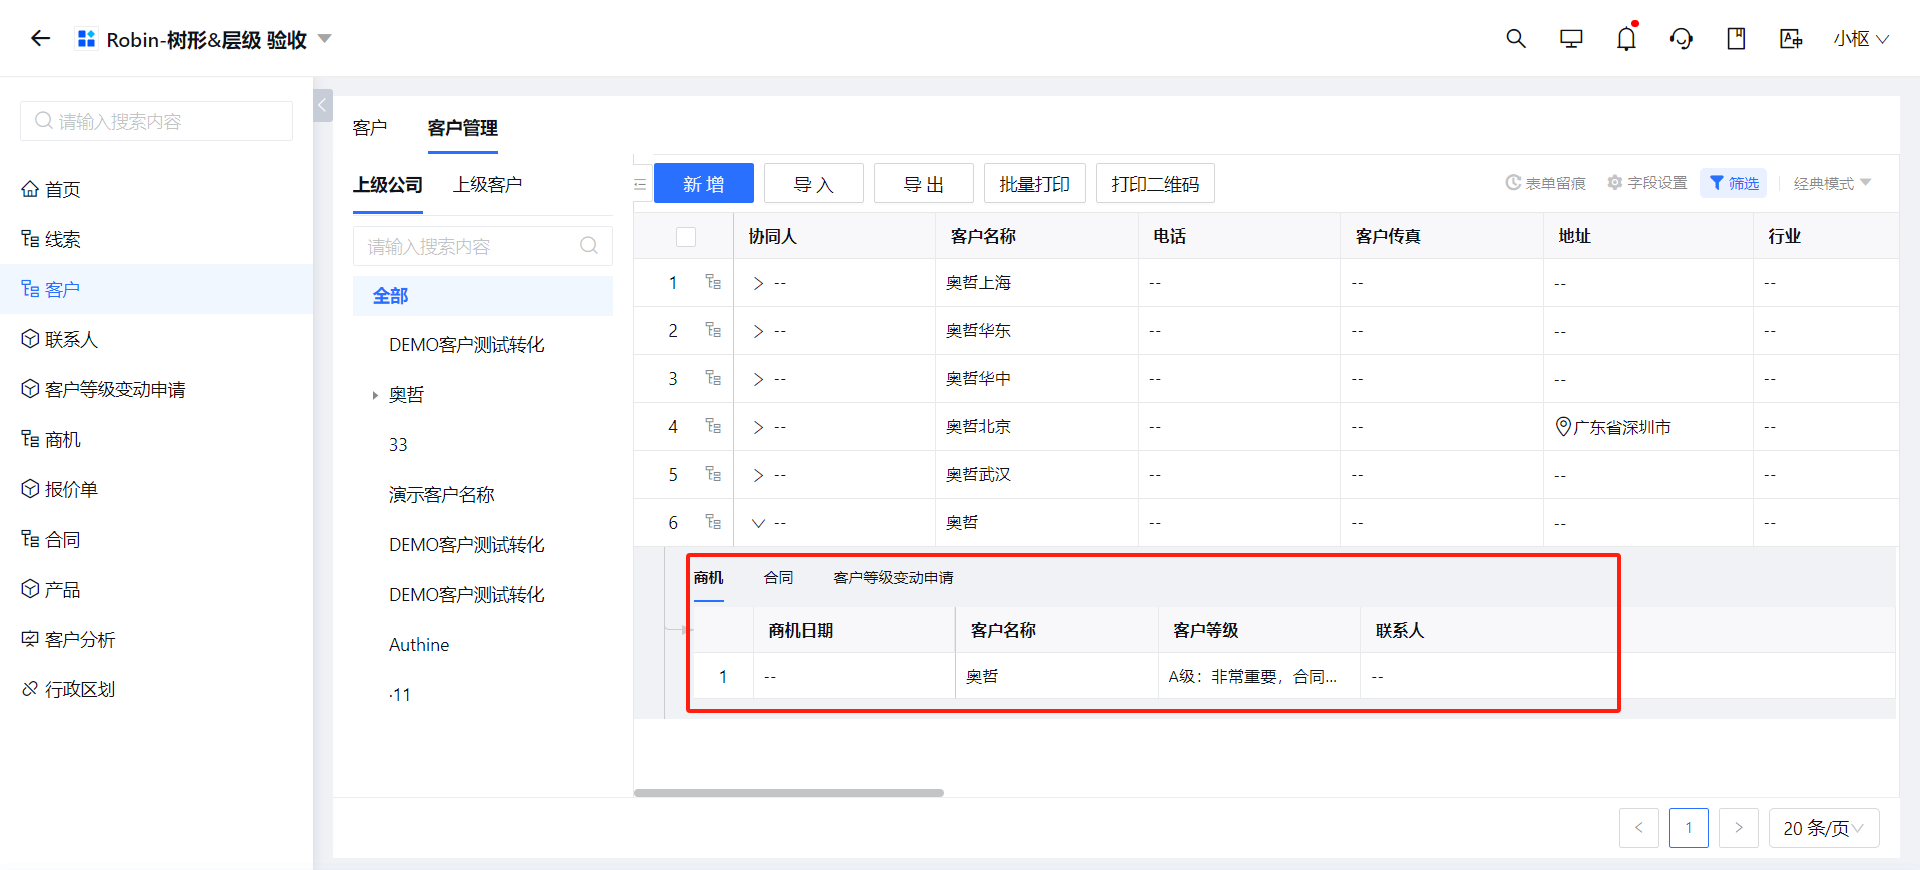The image size is (1920, 870).
Task: Open the app grid icon beside Robin title
Action: tap(87, 38)
